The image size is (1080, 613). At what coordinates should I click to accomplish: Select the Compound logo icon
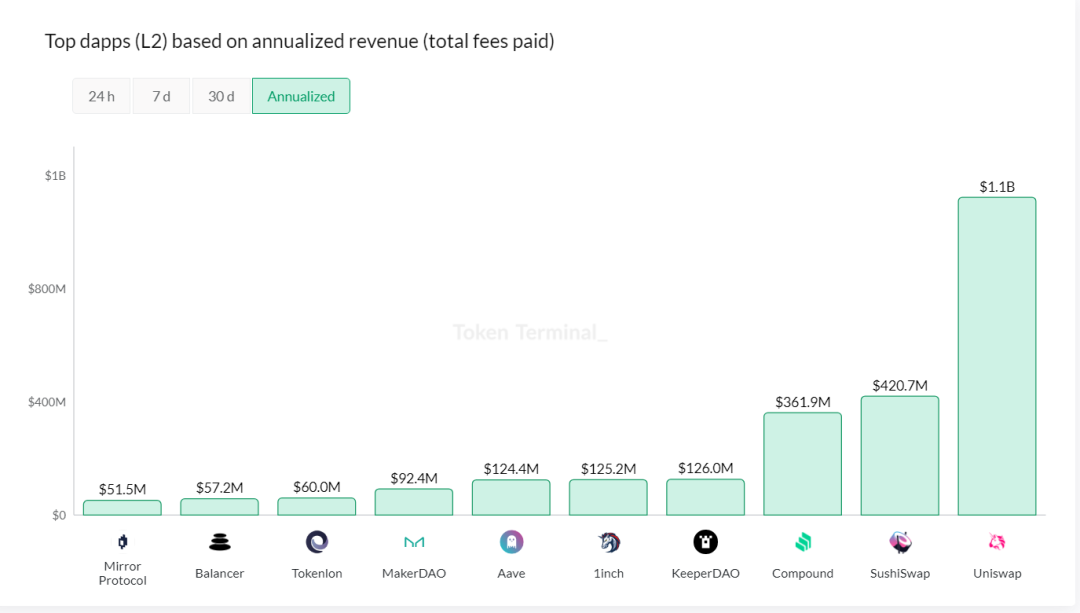coord(803,542)
